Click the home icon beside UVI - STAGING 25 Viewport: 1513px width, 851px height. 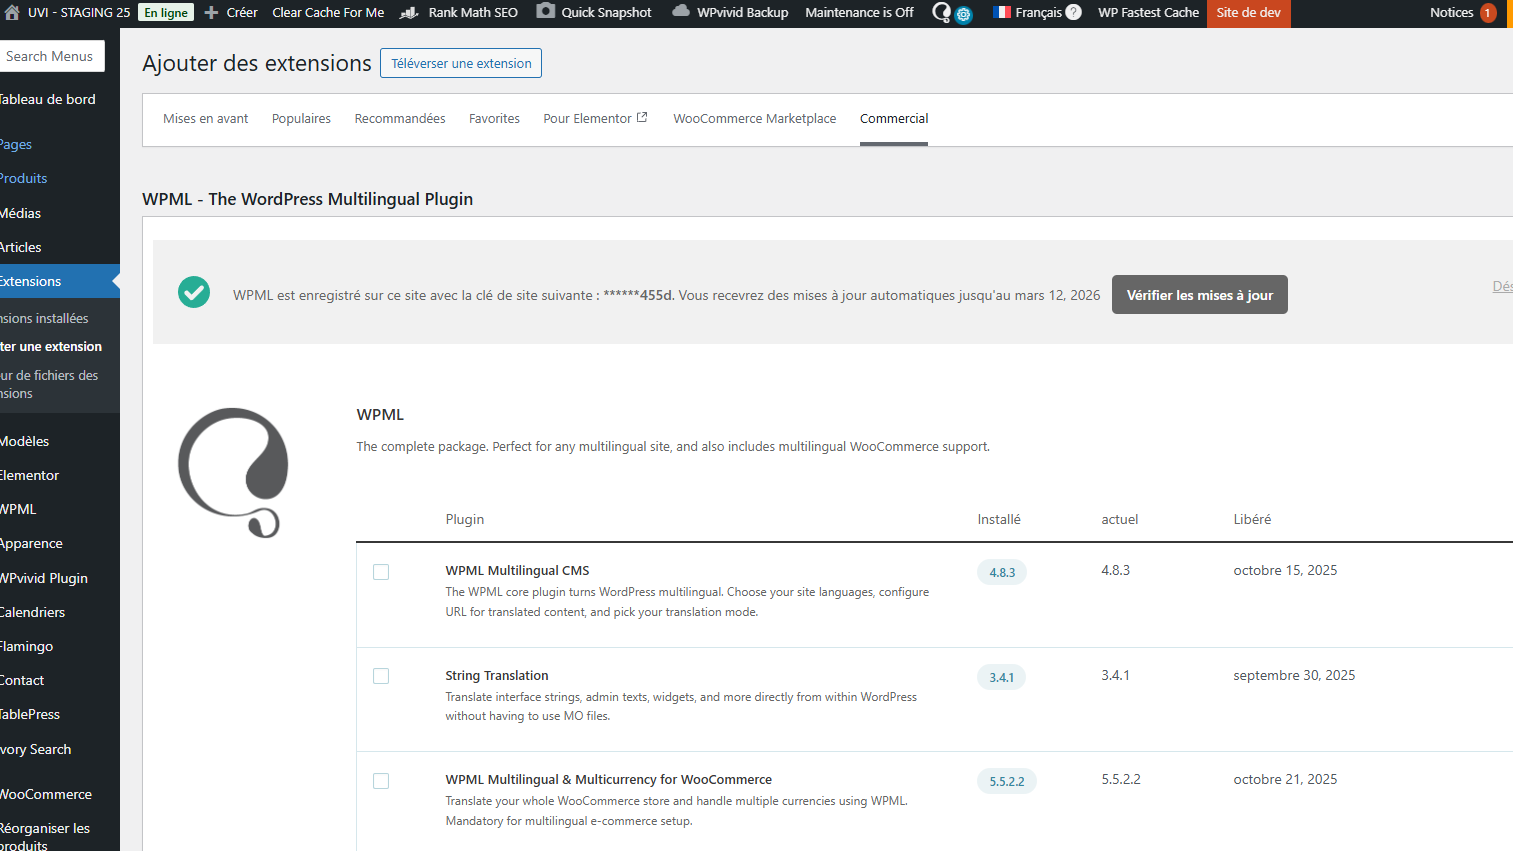(x=12, y=13)
